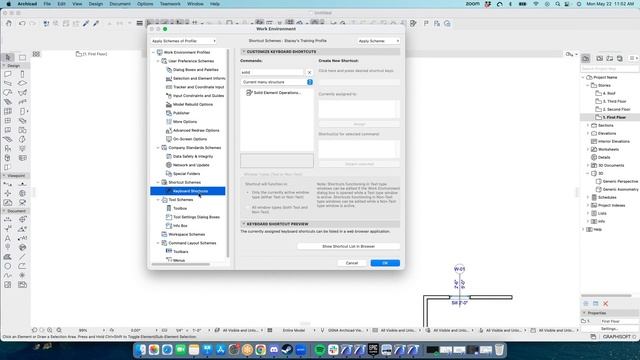The width and height of the screenshot is (640, 360).
Task: Select Tool Settings Dialog Boxes tree item
Action: (x=196, y=217)
